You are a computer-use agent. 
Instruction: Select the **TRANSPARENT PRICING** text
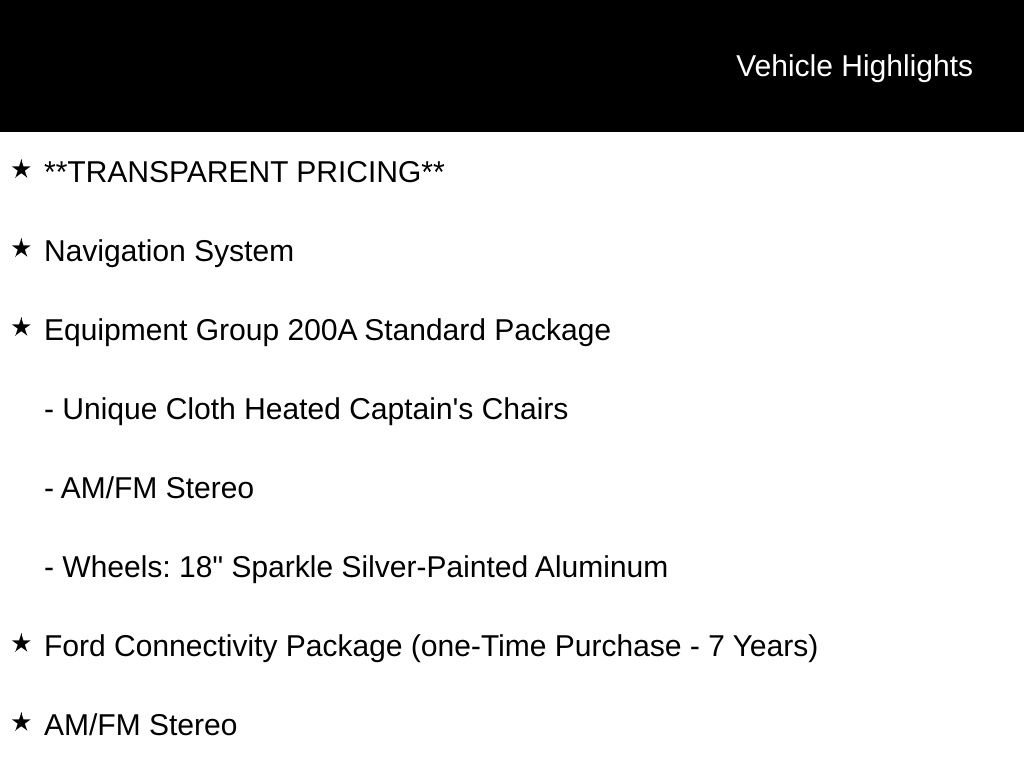244,172
